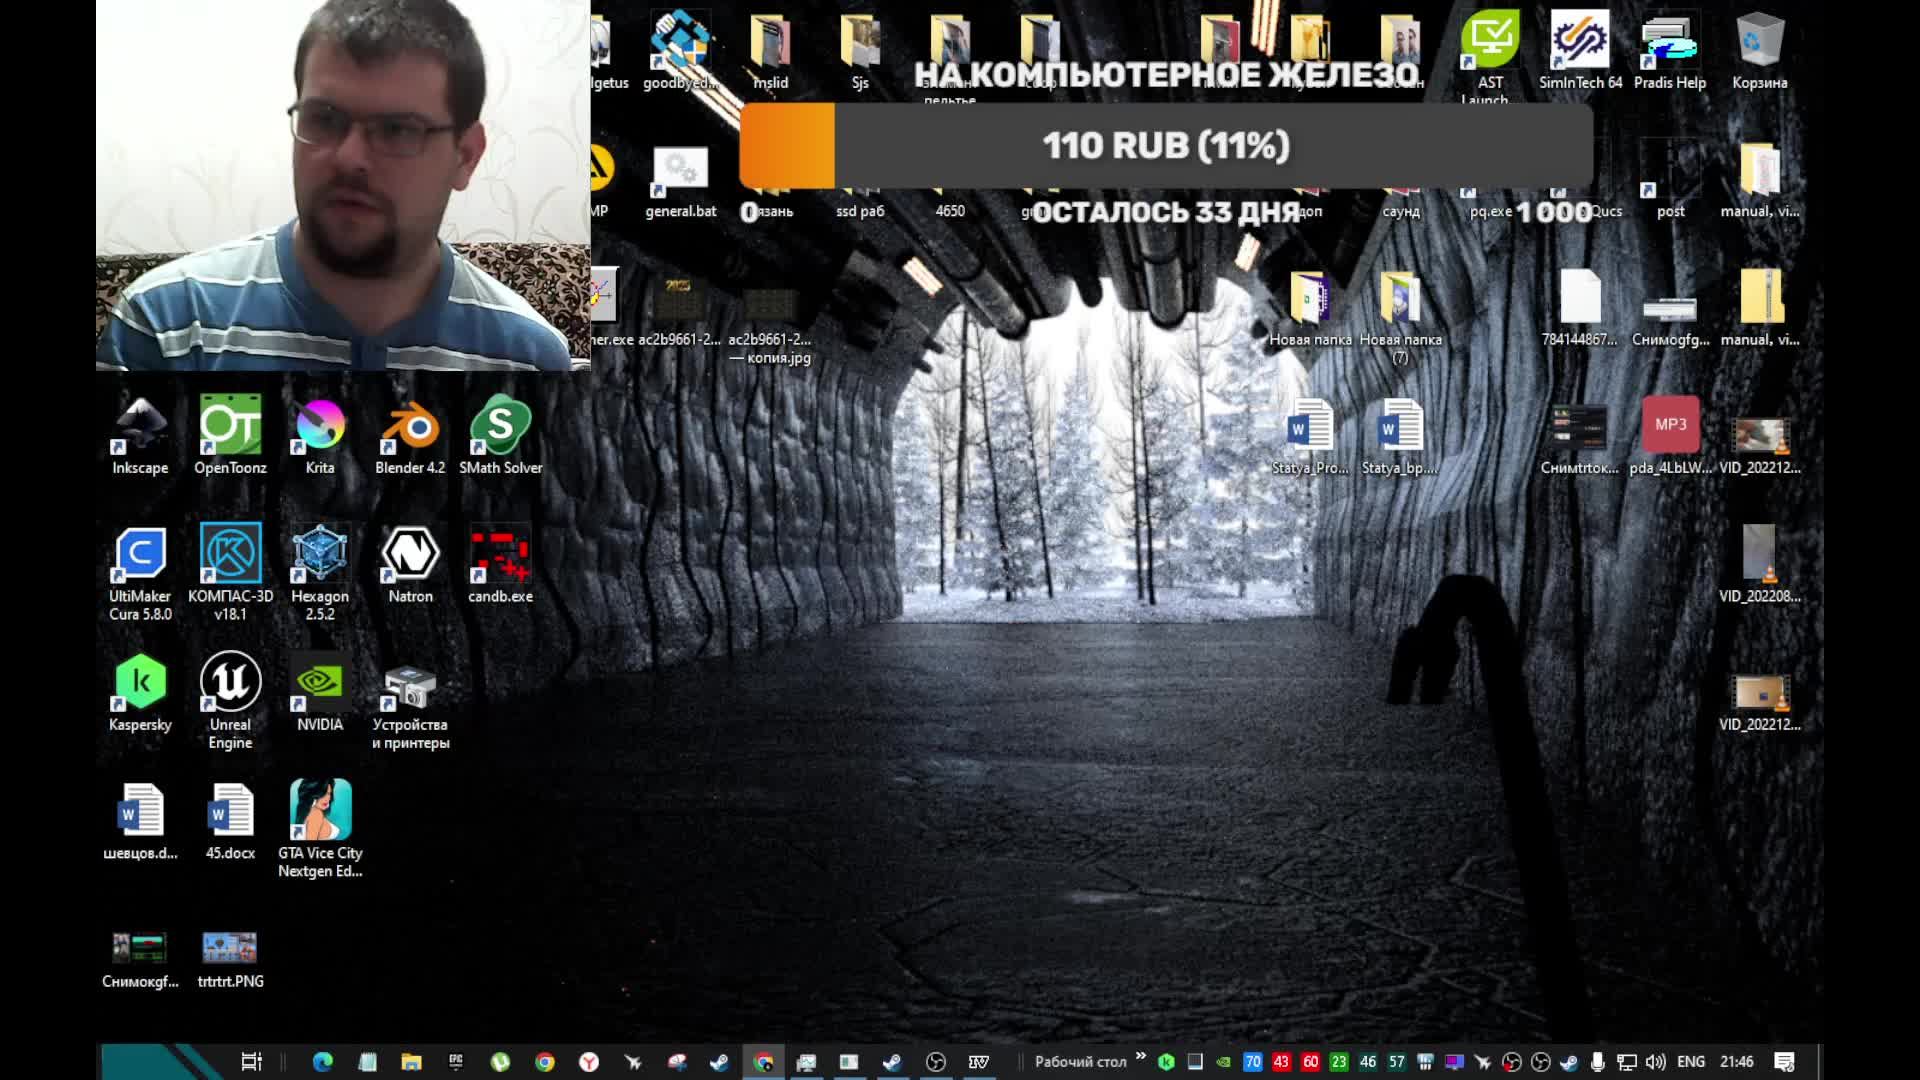Open File Explorer from the taskbar
Screen dimensions: 1920x1080
411,1062
